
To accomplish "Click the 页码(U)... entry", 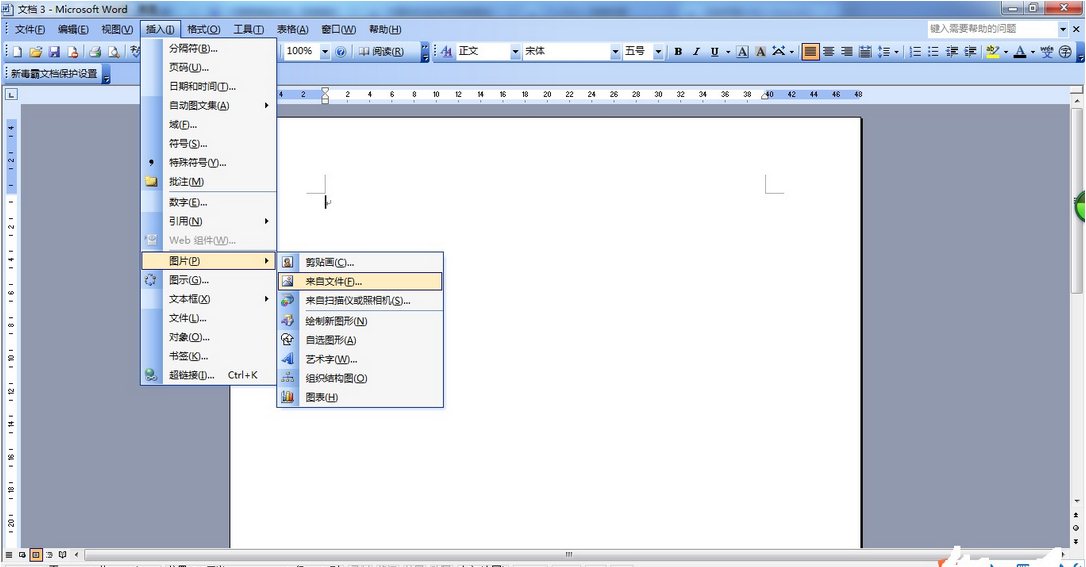I will click(209, 67).
